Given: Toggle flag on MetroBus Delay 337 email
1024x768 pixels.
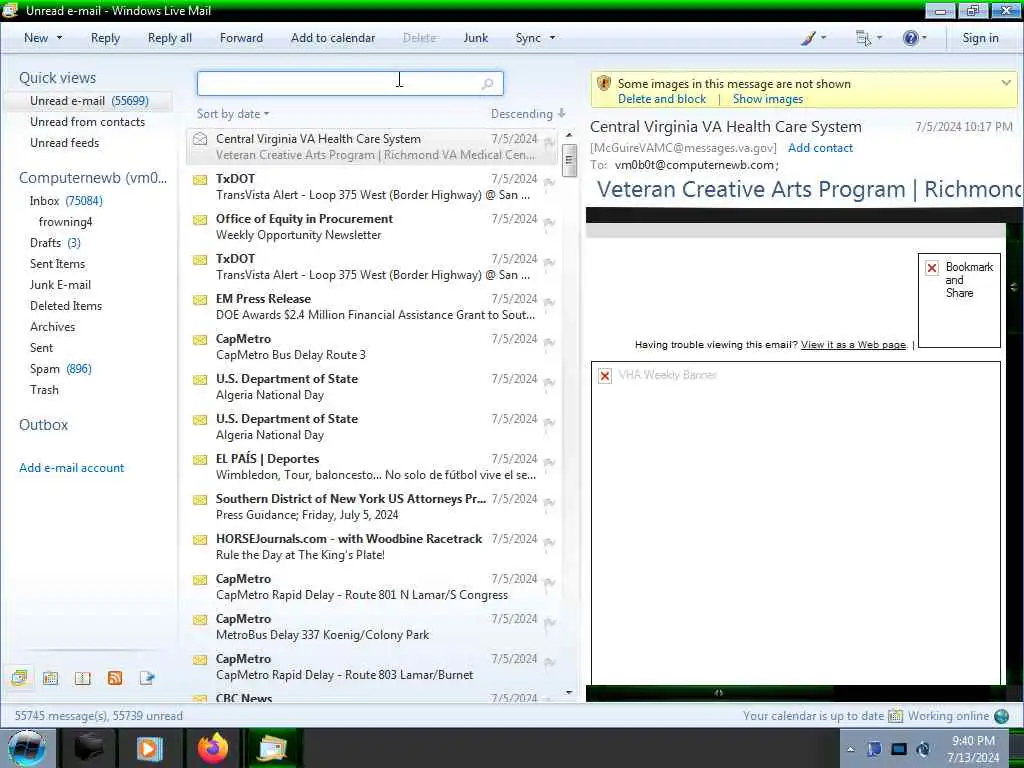Looking at the screenshot, I should pos(550,622).
